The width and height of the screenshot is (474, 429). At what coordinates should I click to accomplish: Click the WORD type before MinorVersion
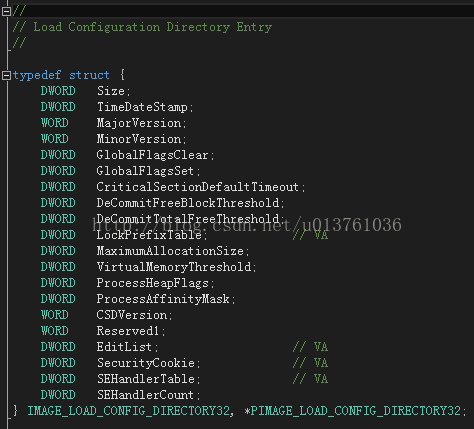click(55, 139)
